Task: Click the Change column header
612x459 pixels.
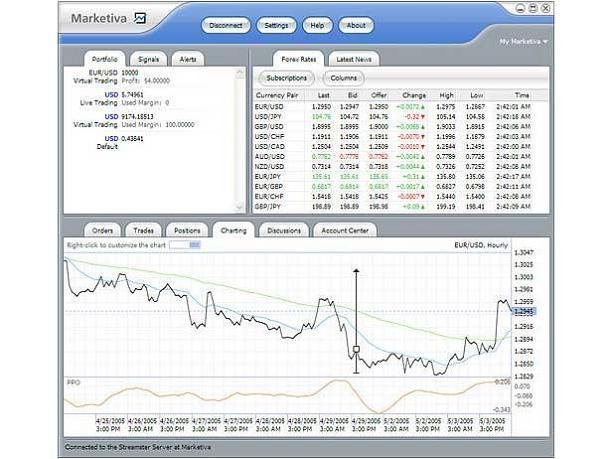Action: click(414, 95)
